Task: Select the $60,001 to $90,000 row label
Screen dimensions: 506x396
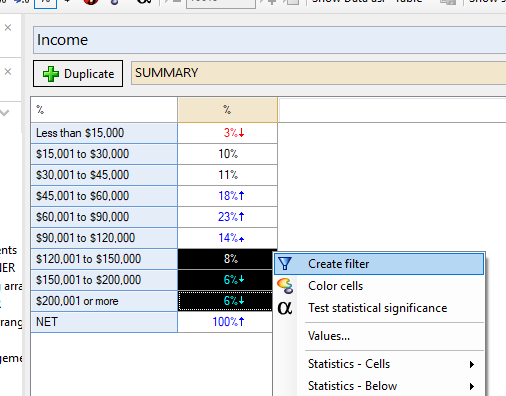Action: point(104,217)
